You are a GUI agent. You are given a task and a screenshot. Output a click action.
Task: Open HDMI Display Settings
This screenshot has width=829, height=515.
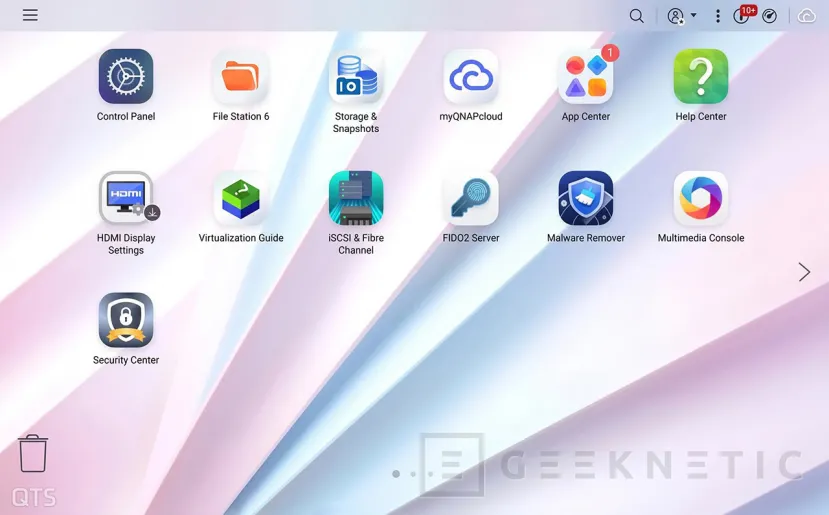[126, 198]
